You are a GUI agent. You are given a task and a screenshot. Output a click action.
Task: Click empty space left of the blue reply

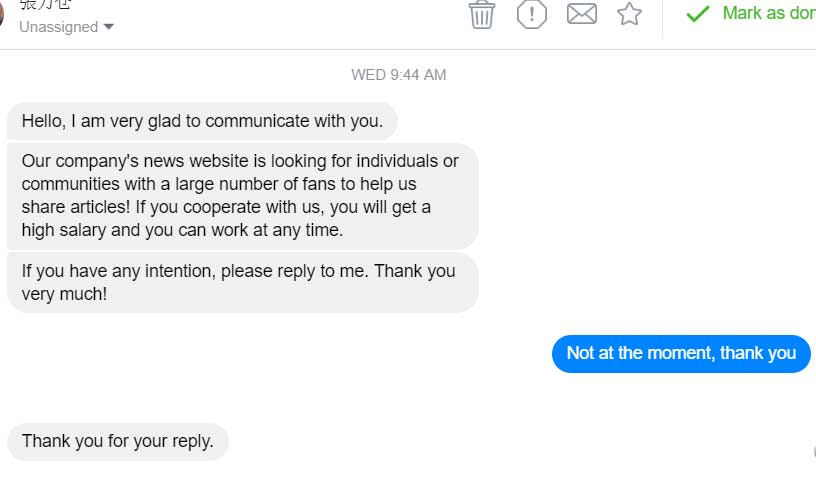coord(300,353)
